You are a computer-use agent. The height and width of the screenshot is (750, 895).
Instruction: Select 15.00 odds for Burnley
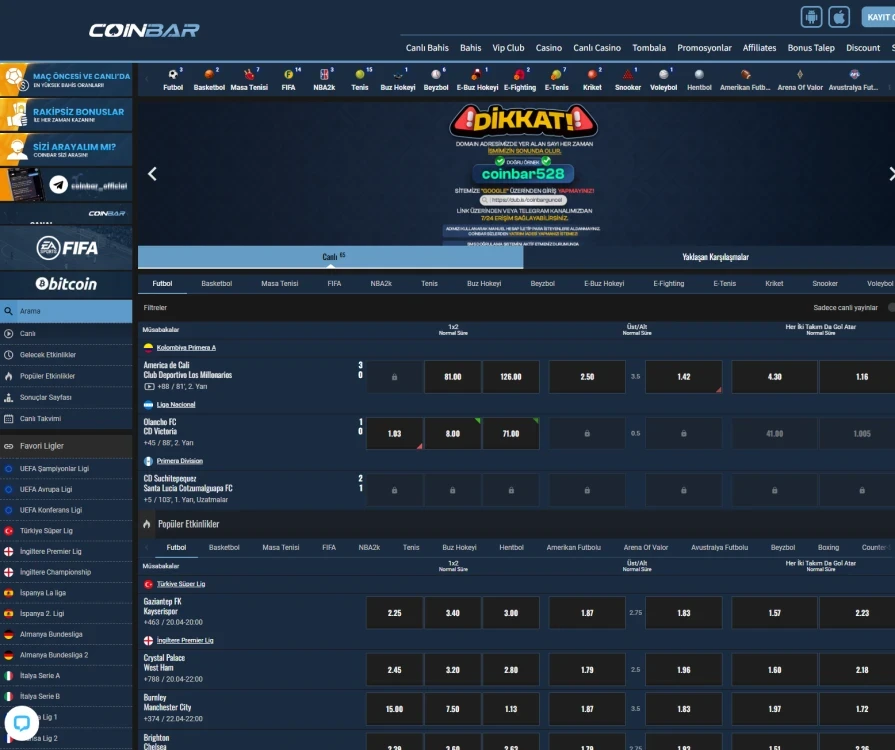coord(394,709)
